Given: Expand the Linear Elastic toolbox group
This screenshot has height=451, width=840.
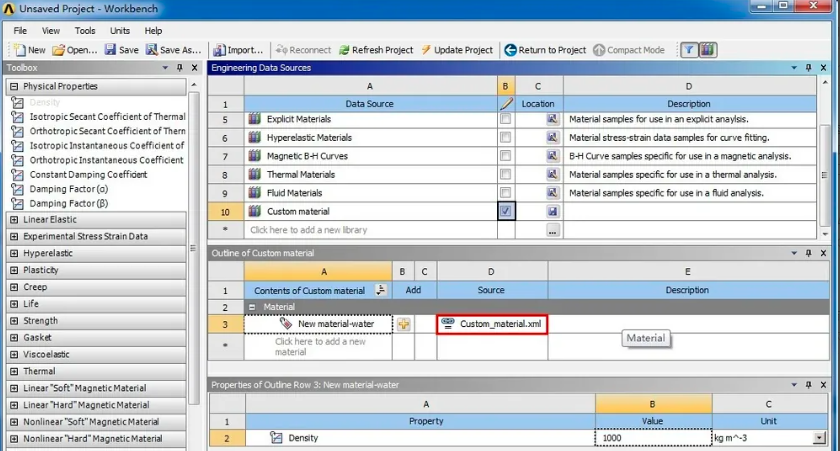Looking at the screenshot, I should coord(14,220).
